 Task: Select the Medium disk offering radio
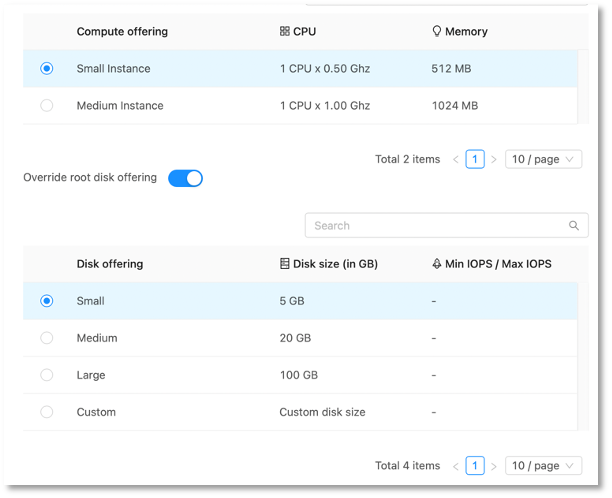pos(47,338)
